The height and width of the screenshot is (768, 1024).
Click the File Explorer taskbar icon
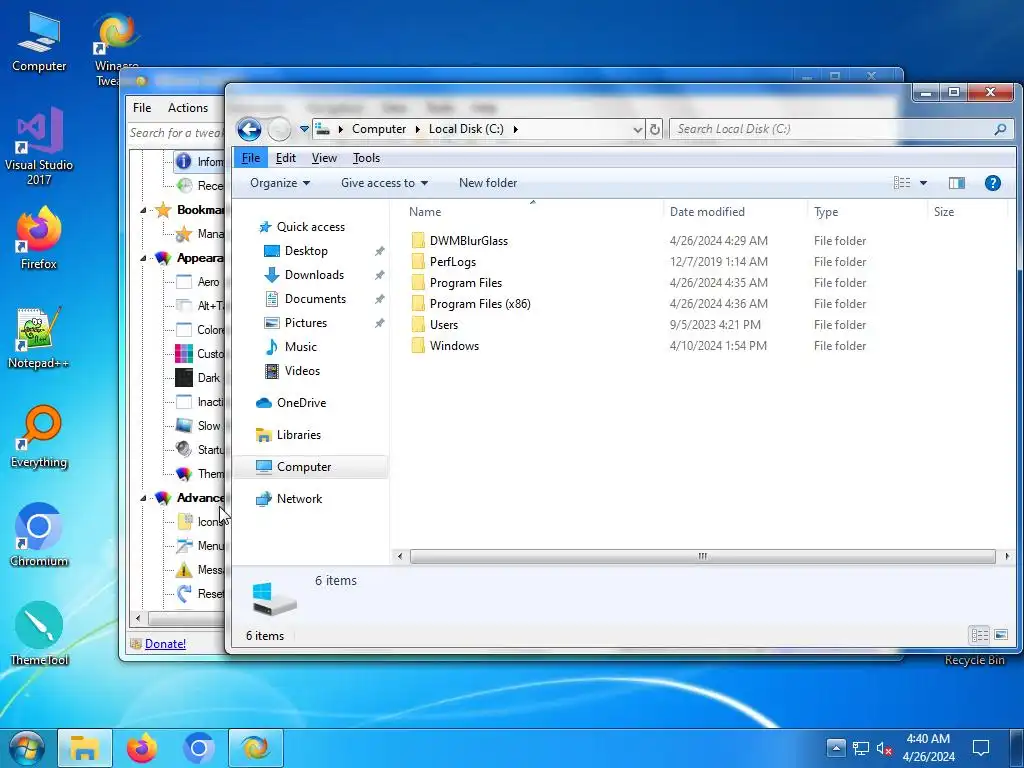click(85, 748)
